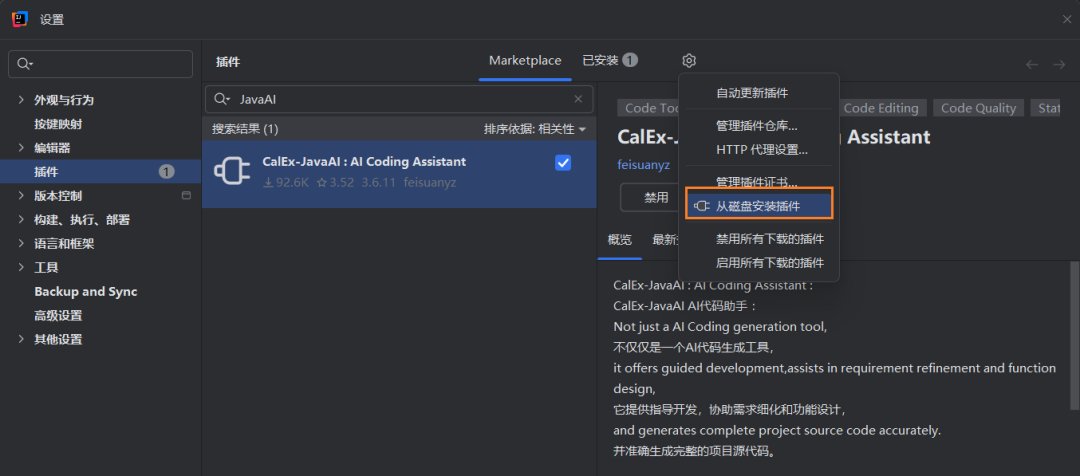Open the plugin settings gear menu

coord(689,61)
